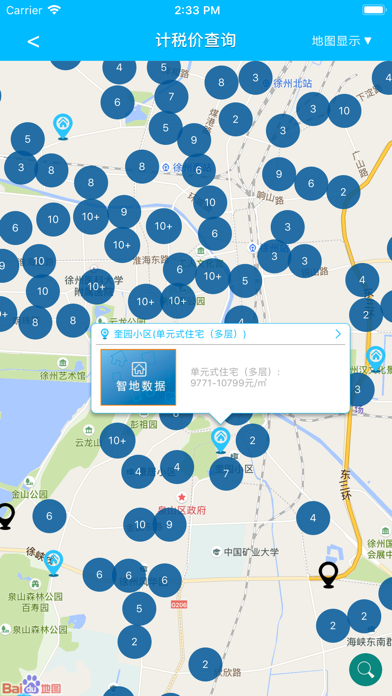Tap house pin near 徐州汉文化景区 label

click(x=376, y=359)
